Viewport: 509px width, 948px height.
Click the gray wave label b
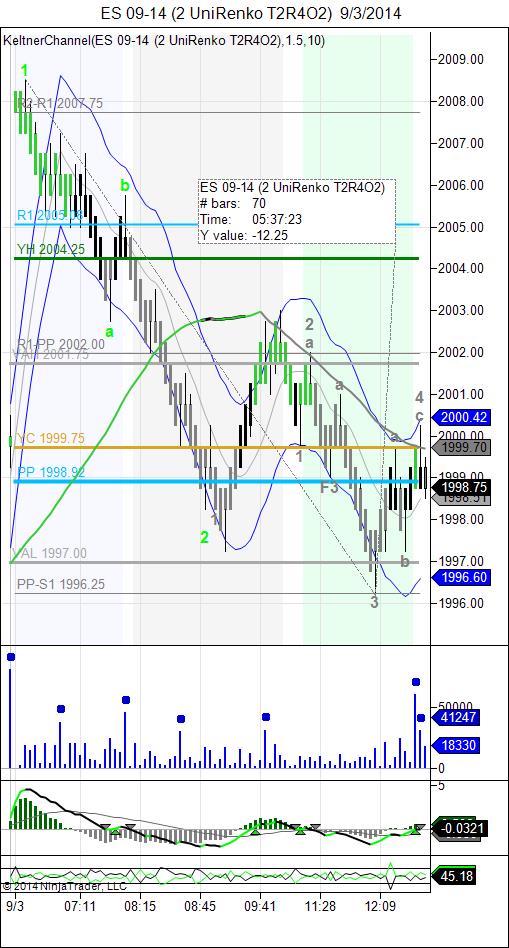[405, 562]
